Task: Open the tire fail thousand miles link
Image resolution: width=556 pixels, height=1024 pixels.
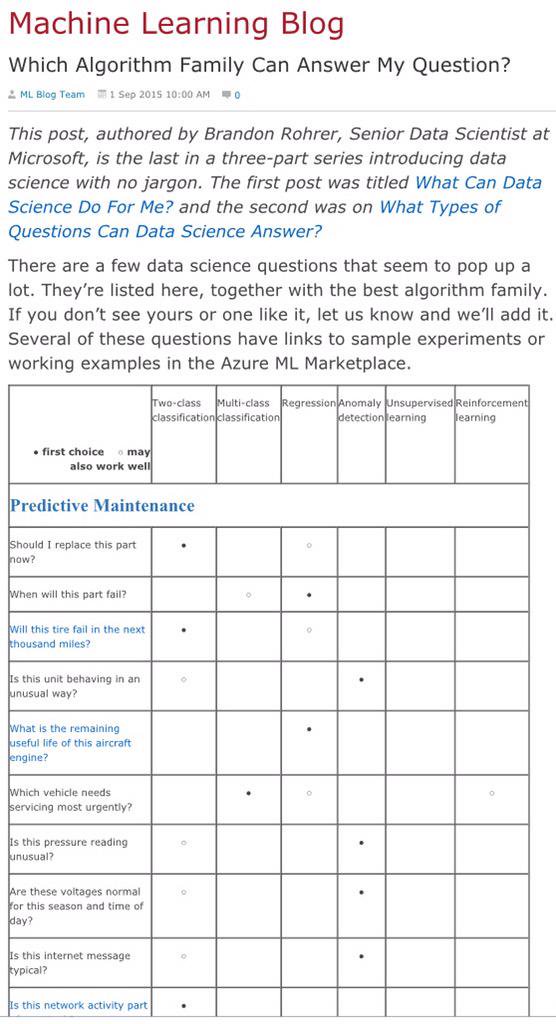Action: pos(77,637)
